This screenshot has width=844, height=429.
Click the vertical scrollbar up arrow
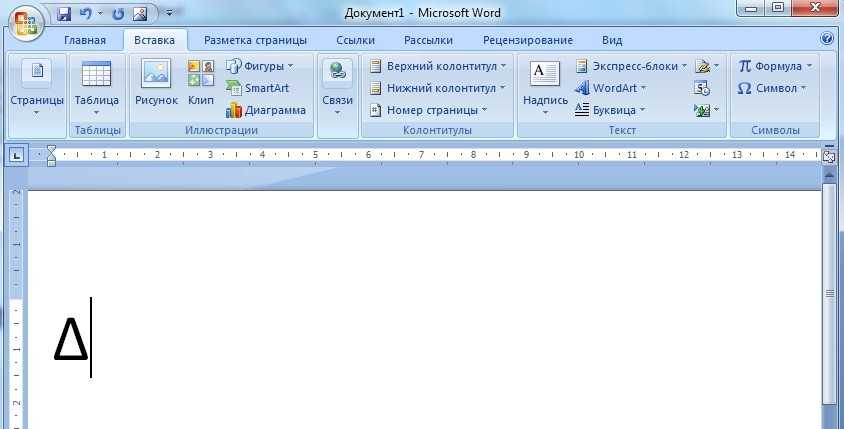829,175
